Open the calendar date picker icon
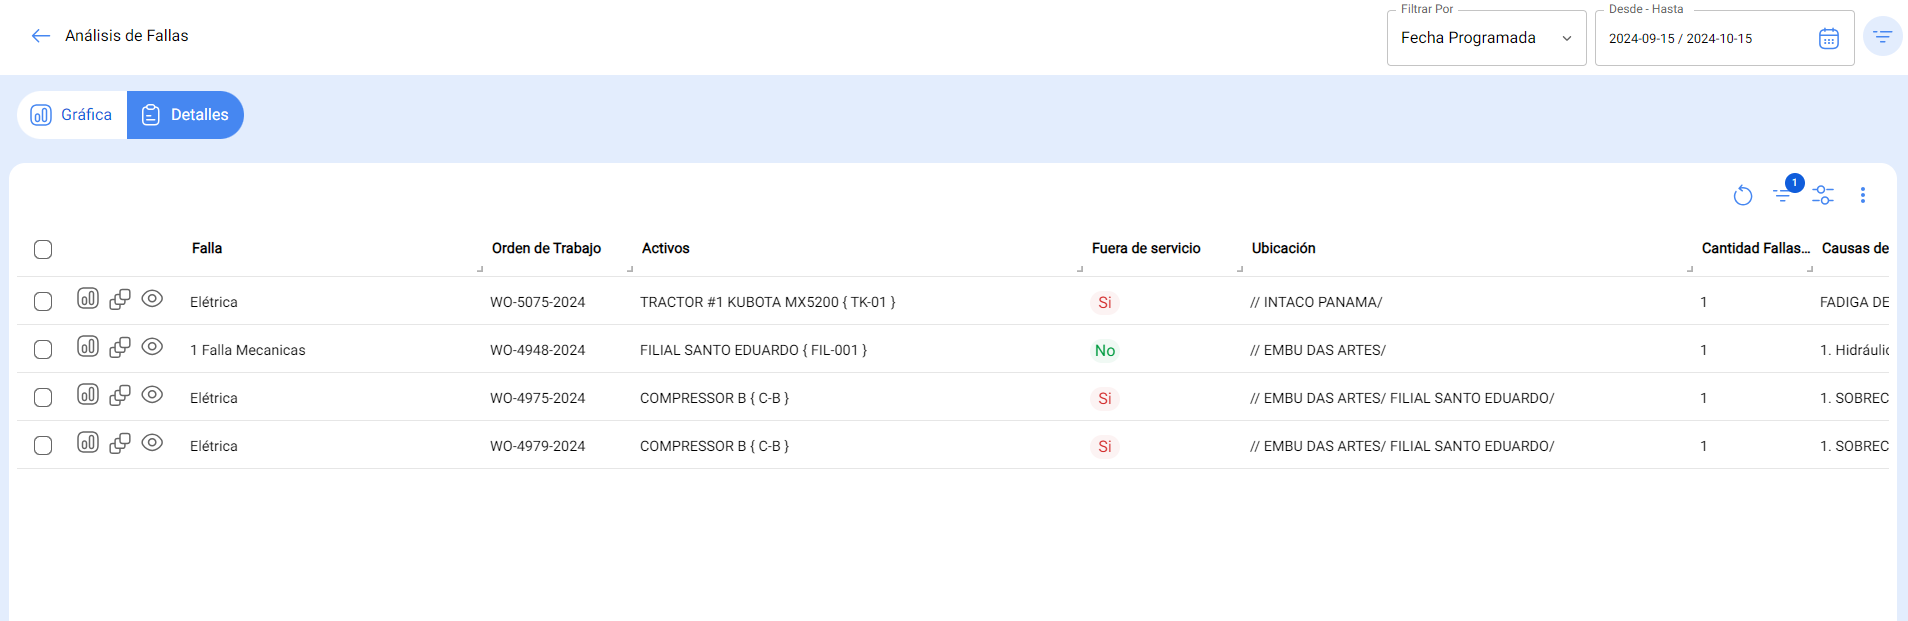The image size is (1908, 621). coord(1828,39)
